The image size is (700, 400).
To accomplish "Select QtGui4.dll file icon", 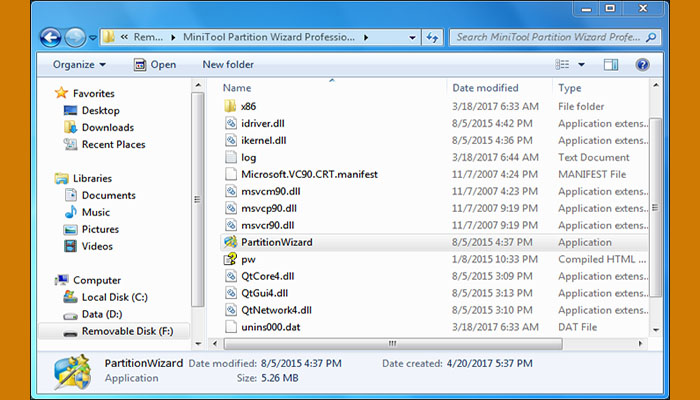I will [230, 293].
